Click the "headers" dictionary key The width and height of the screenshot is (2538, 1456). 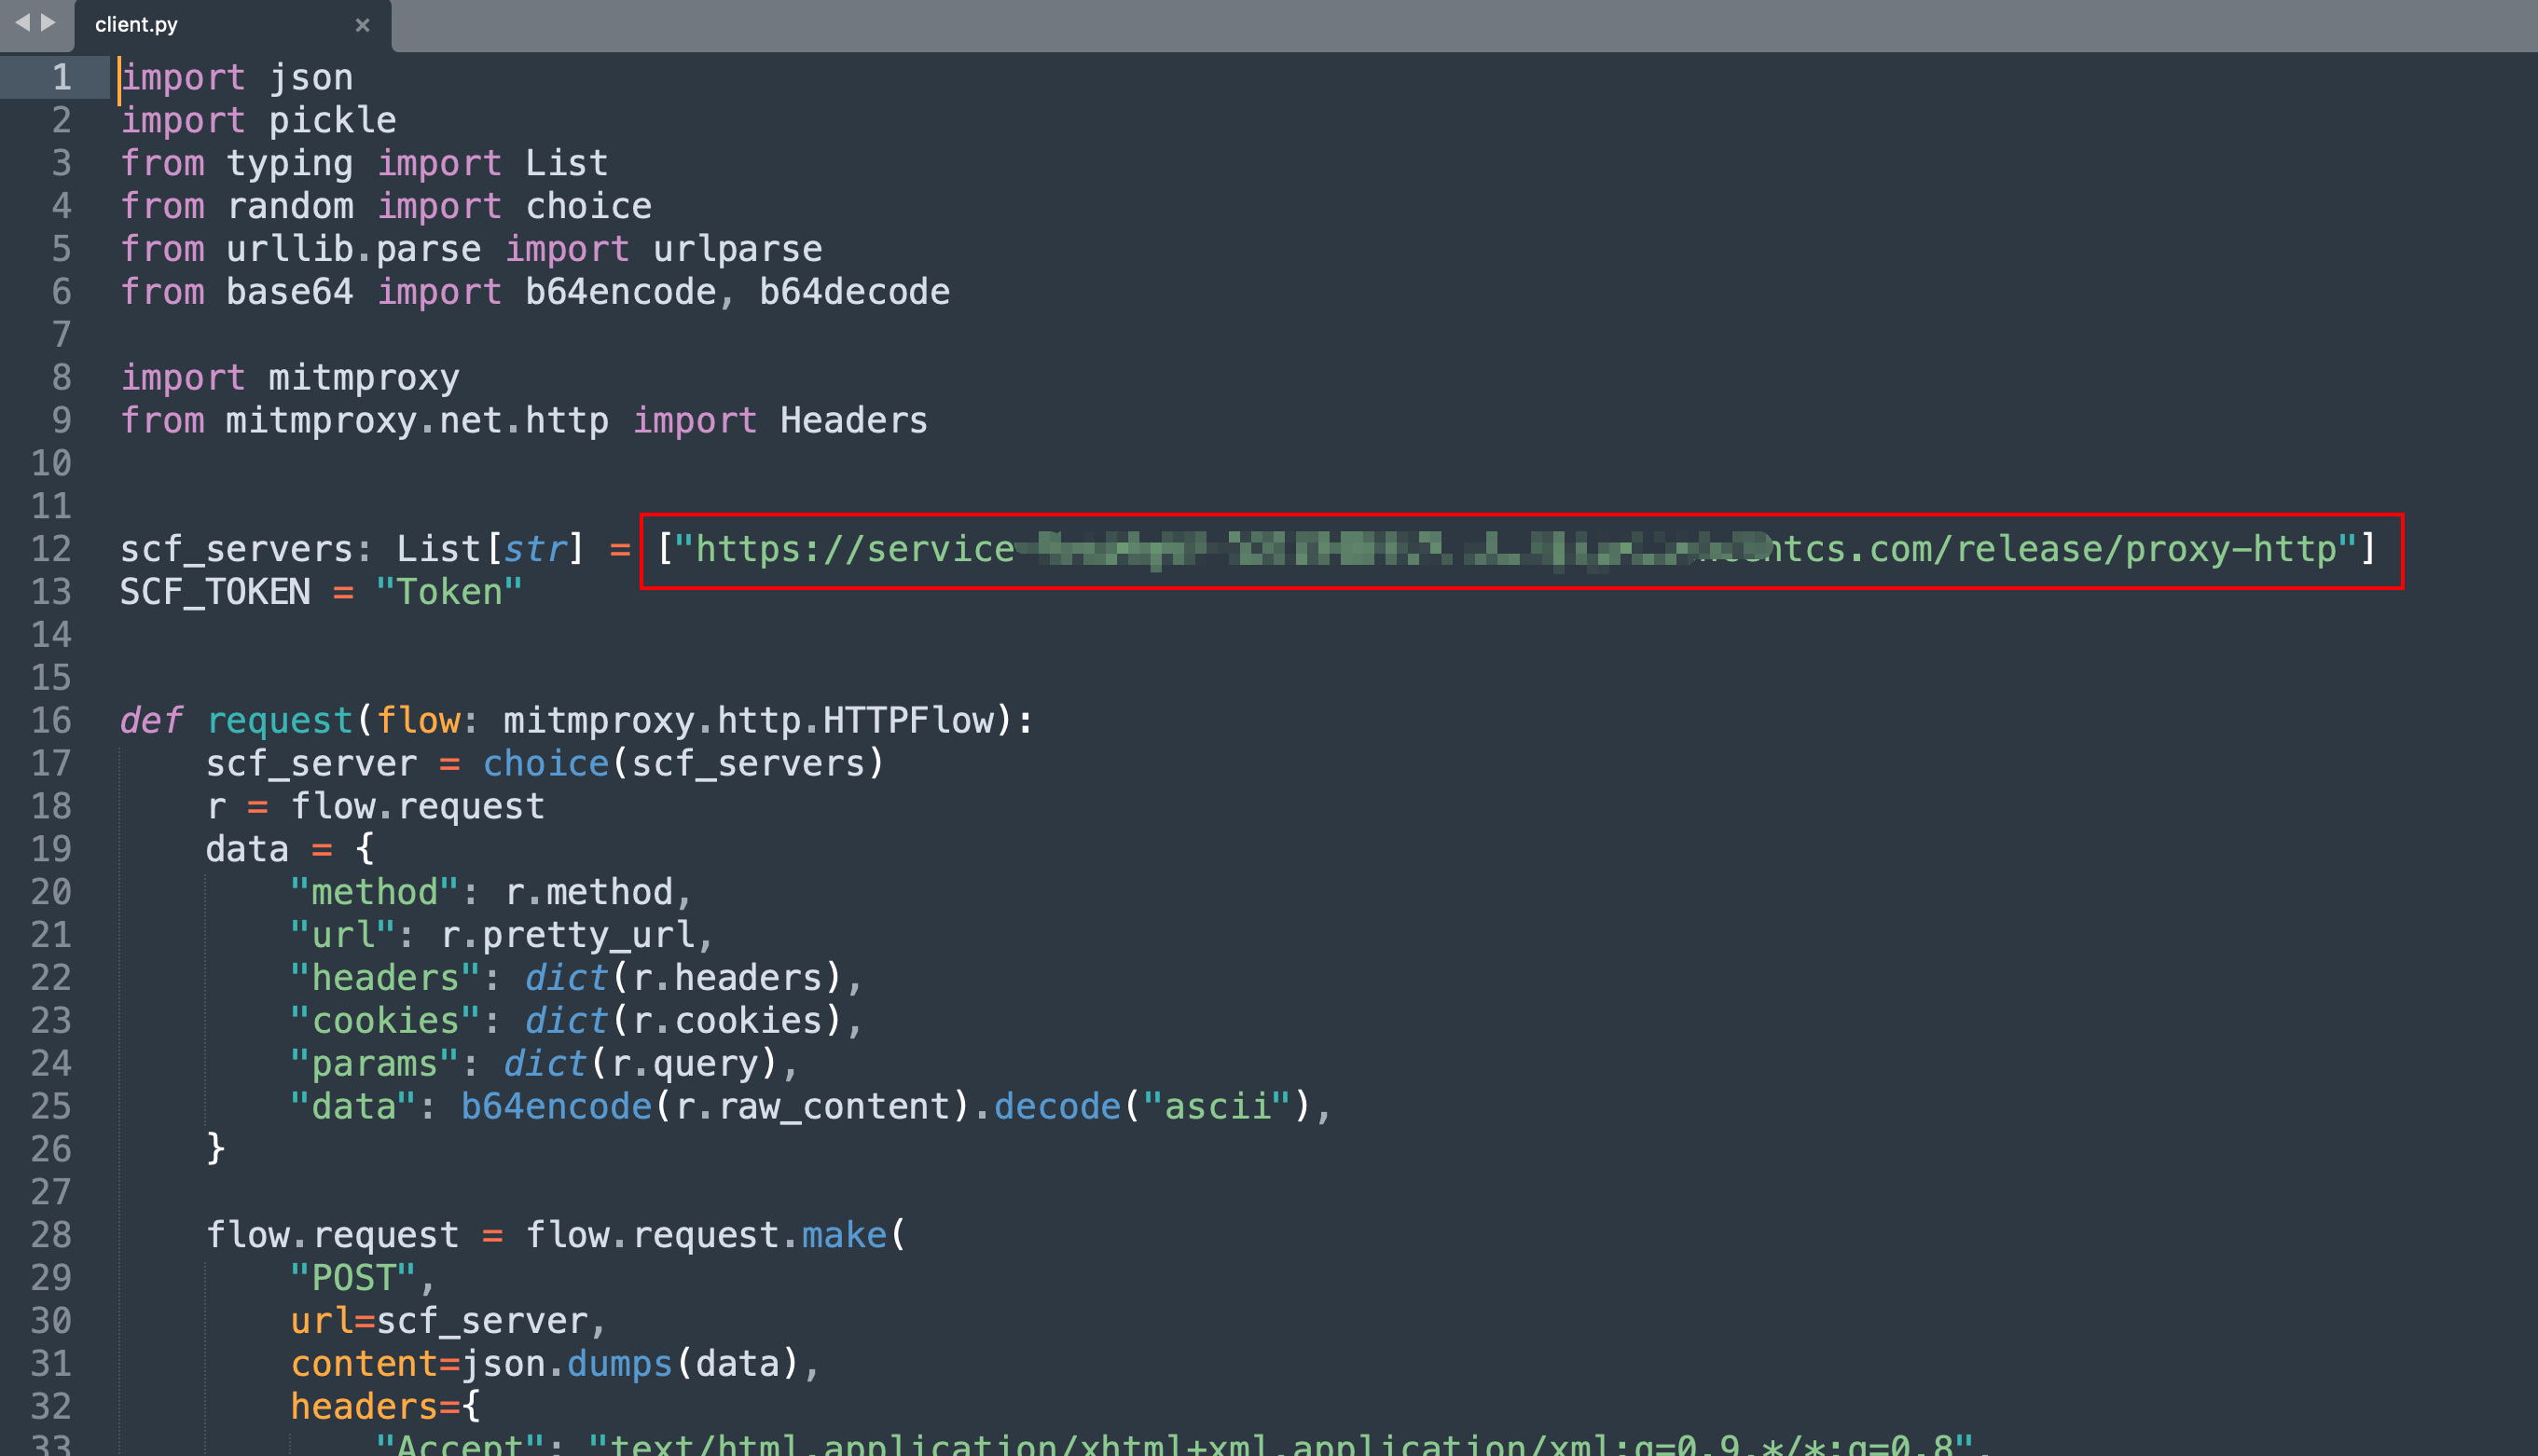click(386, 978)
